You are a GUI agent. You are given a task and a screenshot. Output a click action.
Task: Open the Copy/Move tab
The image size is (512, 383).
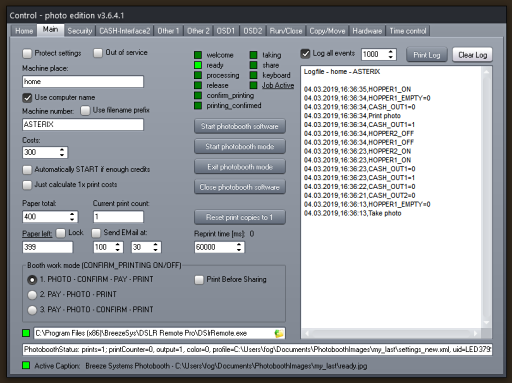(327, 31)
